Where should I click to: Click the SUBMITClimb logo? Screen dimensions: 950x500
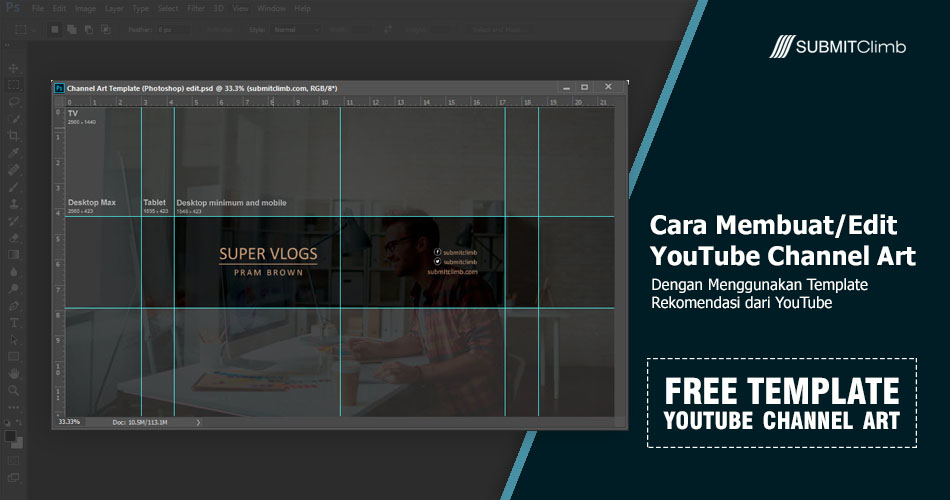pos(838,47)
